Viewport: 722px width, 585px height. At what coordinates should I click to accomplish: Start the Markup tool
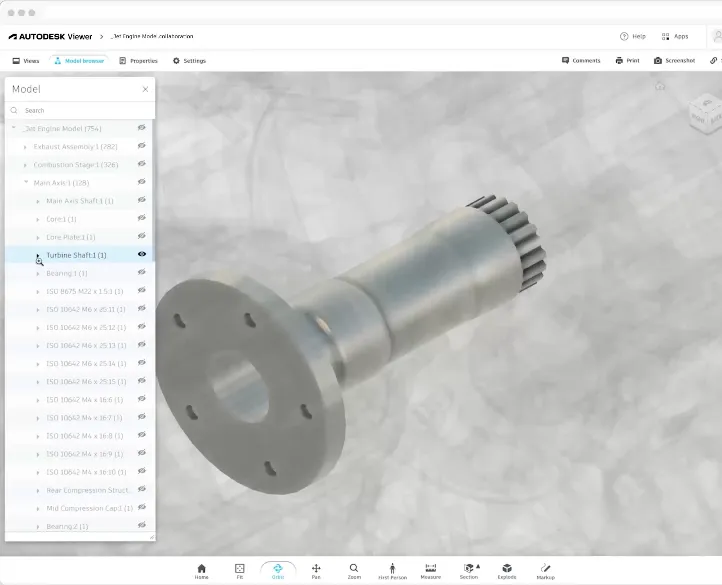(x=545, y=571)
